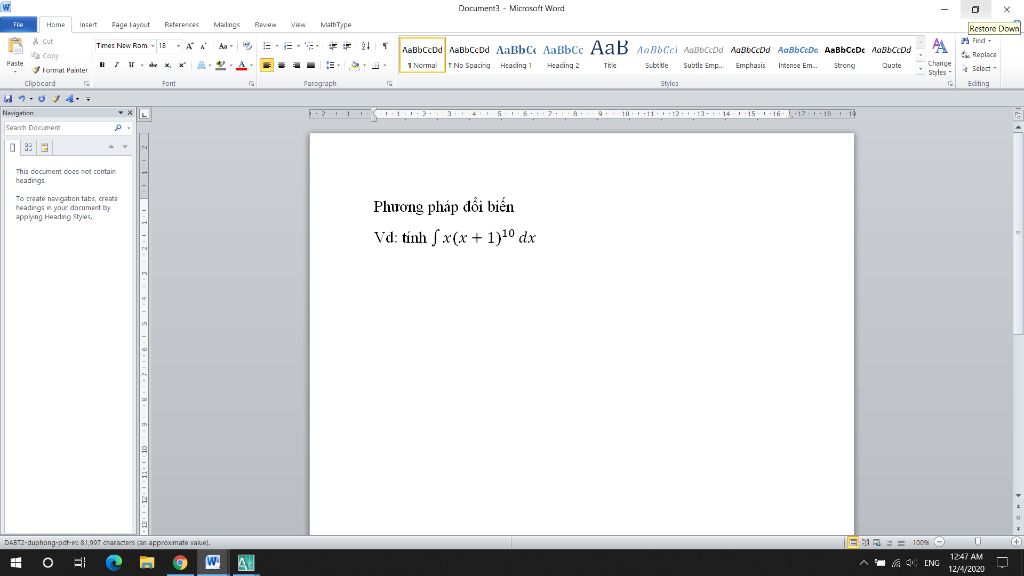Clear formatting from selected text
This screenshot has width=1024, height=576.
[x=247, y=46]
